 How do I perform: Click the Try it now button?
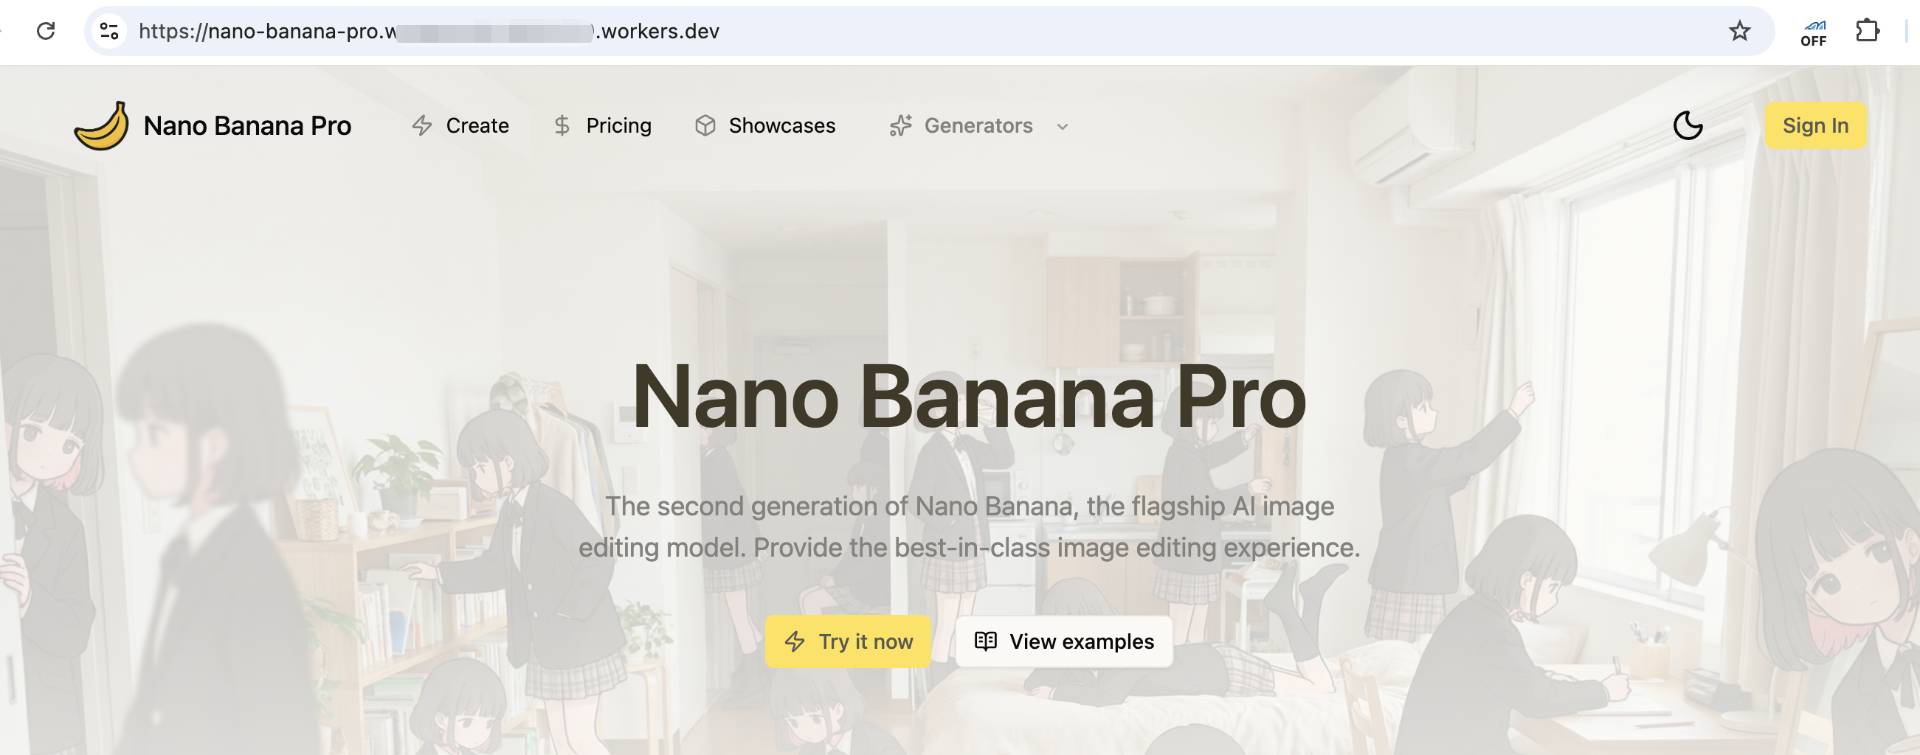(x=848, y=642)
